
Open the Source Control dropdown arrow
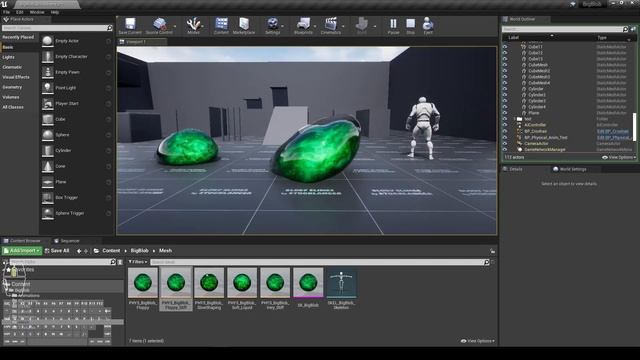175,26
